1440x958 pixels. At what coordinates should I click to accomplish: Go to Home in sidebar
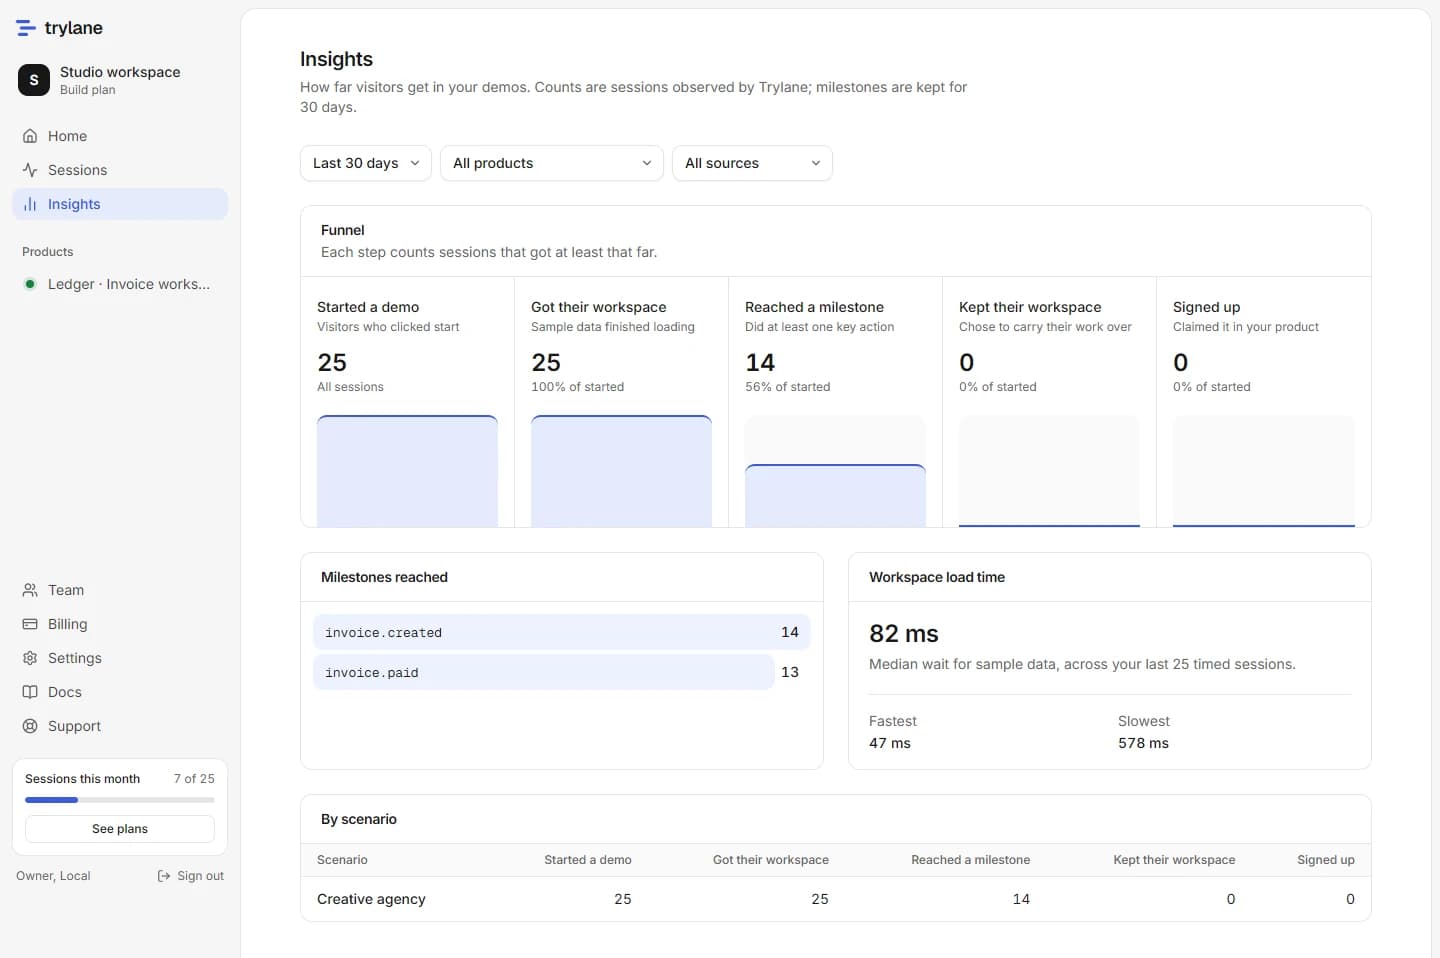[120, 136]
